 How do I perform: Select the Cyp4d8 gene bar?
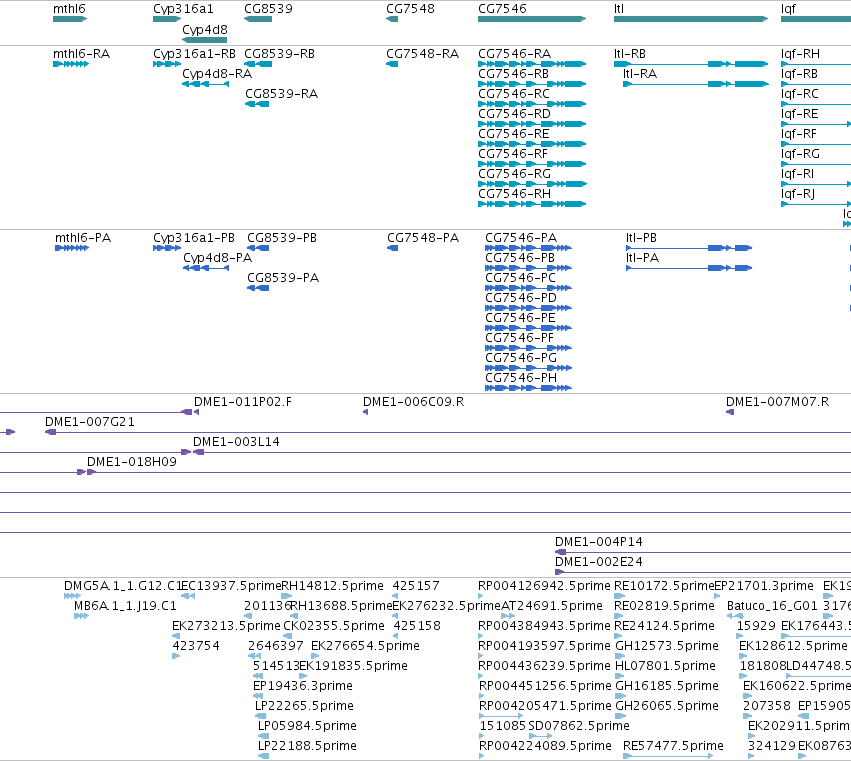pos(204,40)
